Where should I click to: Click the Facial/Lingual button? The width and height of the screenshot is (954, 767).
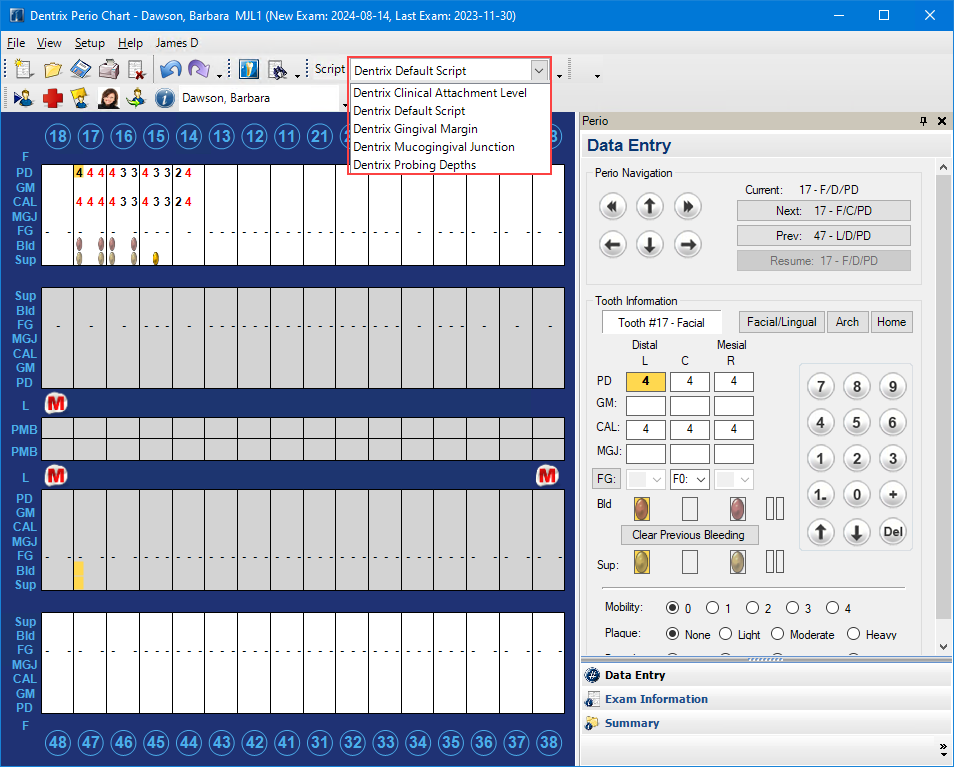(781, 322)
